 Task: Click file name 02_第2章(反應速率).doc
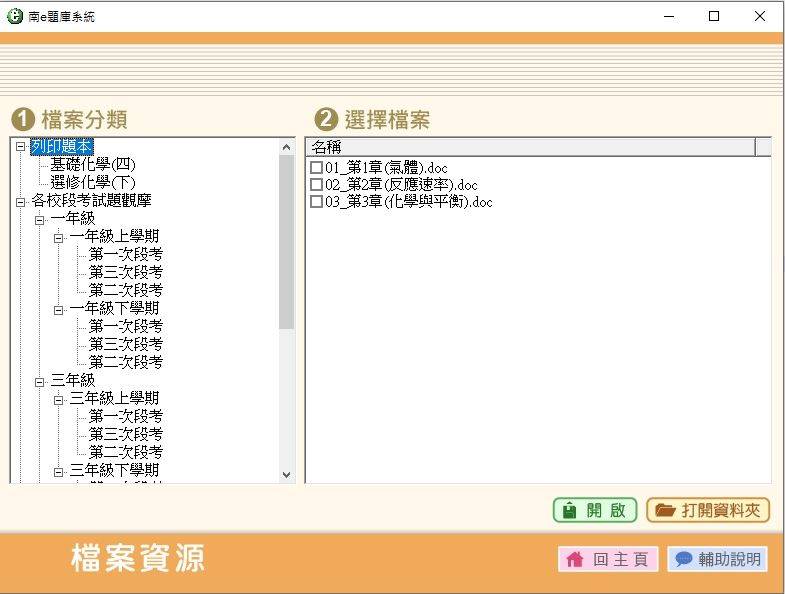click(401, 185)
